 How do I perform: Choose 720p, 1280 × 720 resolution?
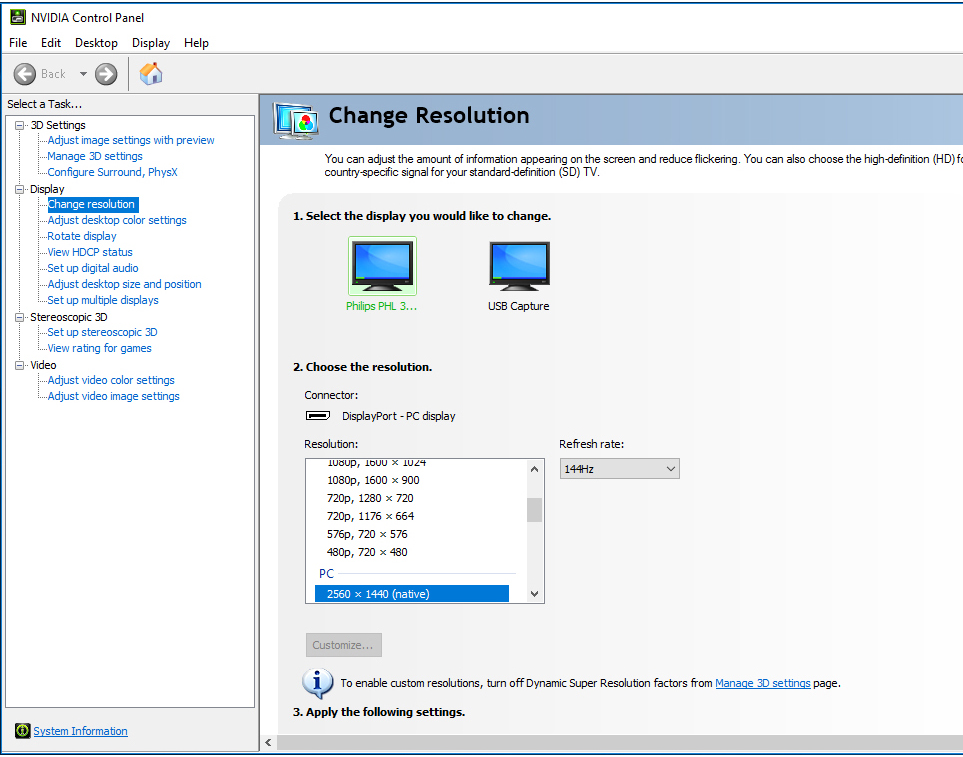coord(370,498)
